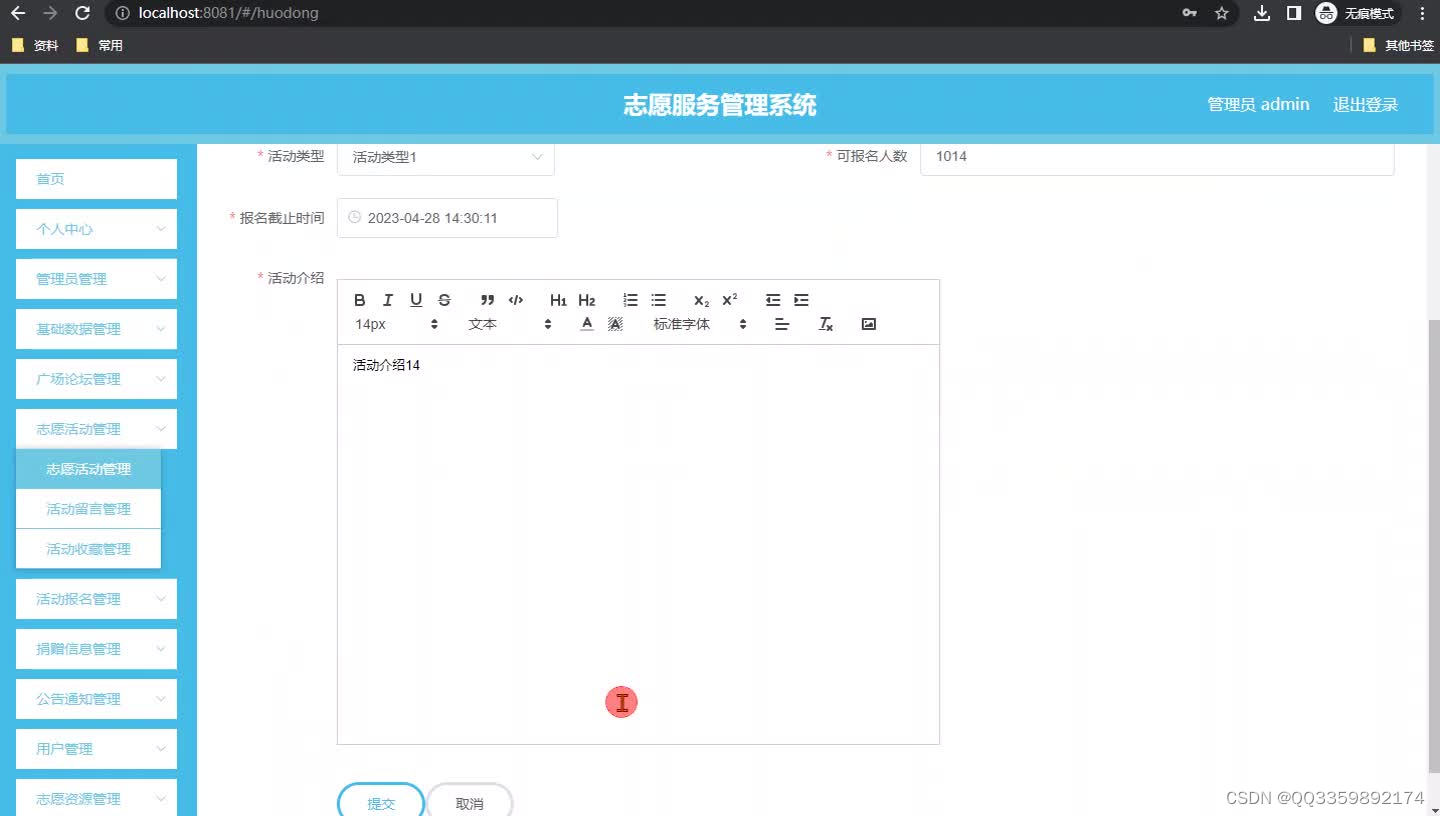Apply Heading 2 style

(587, 300)
